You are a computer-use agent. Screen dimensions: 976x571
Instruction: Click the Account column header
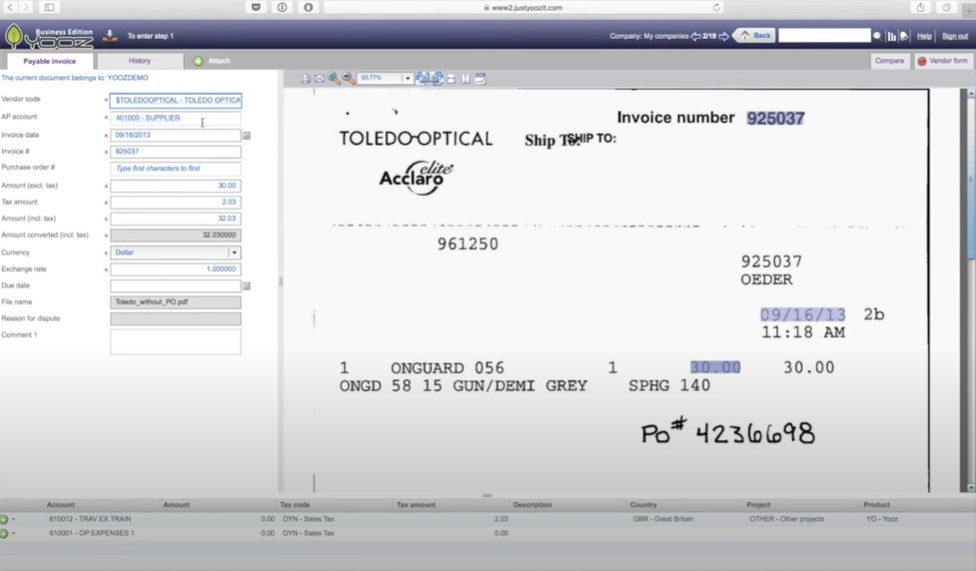coord(60,504)
